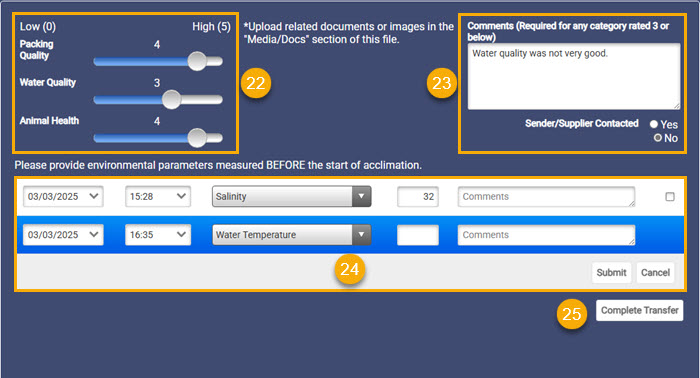This screenshot has width=700, height=378.
Task: Click the 'Upload related documents' note text
Action: (349, 33)
